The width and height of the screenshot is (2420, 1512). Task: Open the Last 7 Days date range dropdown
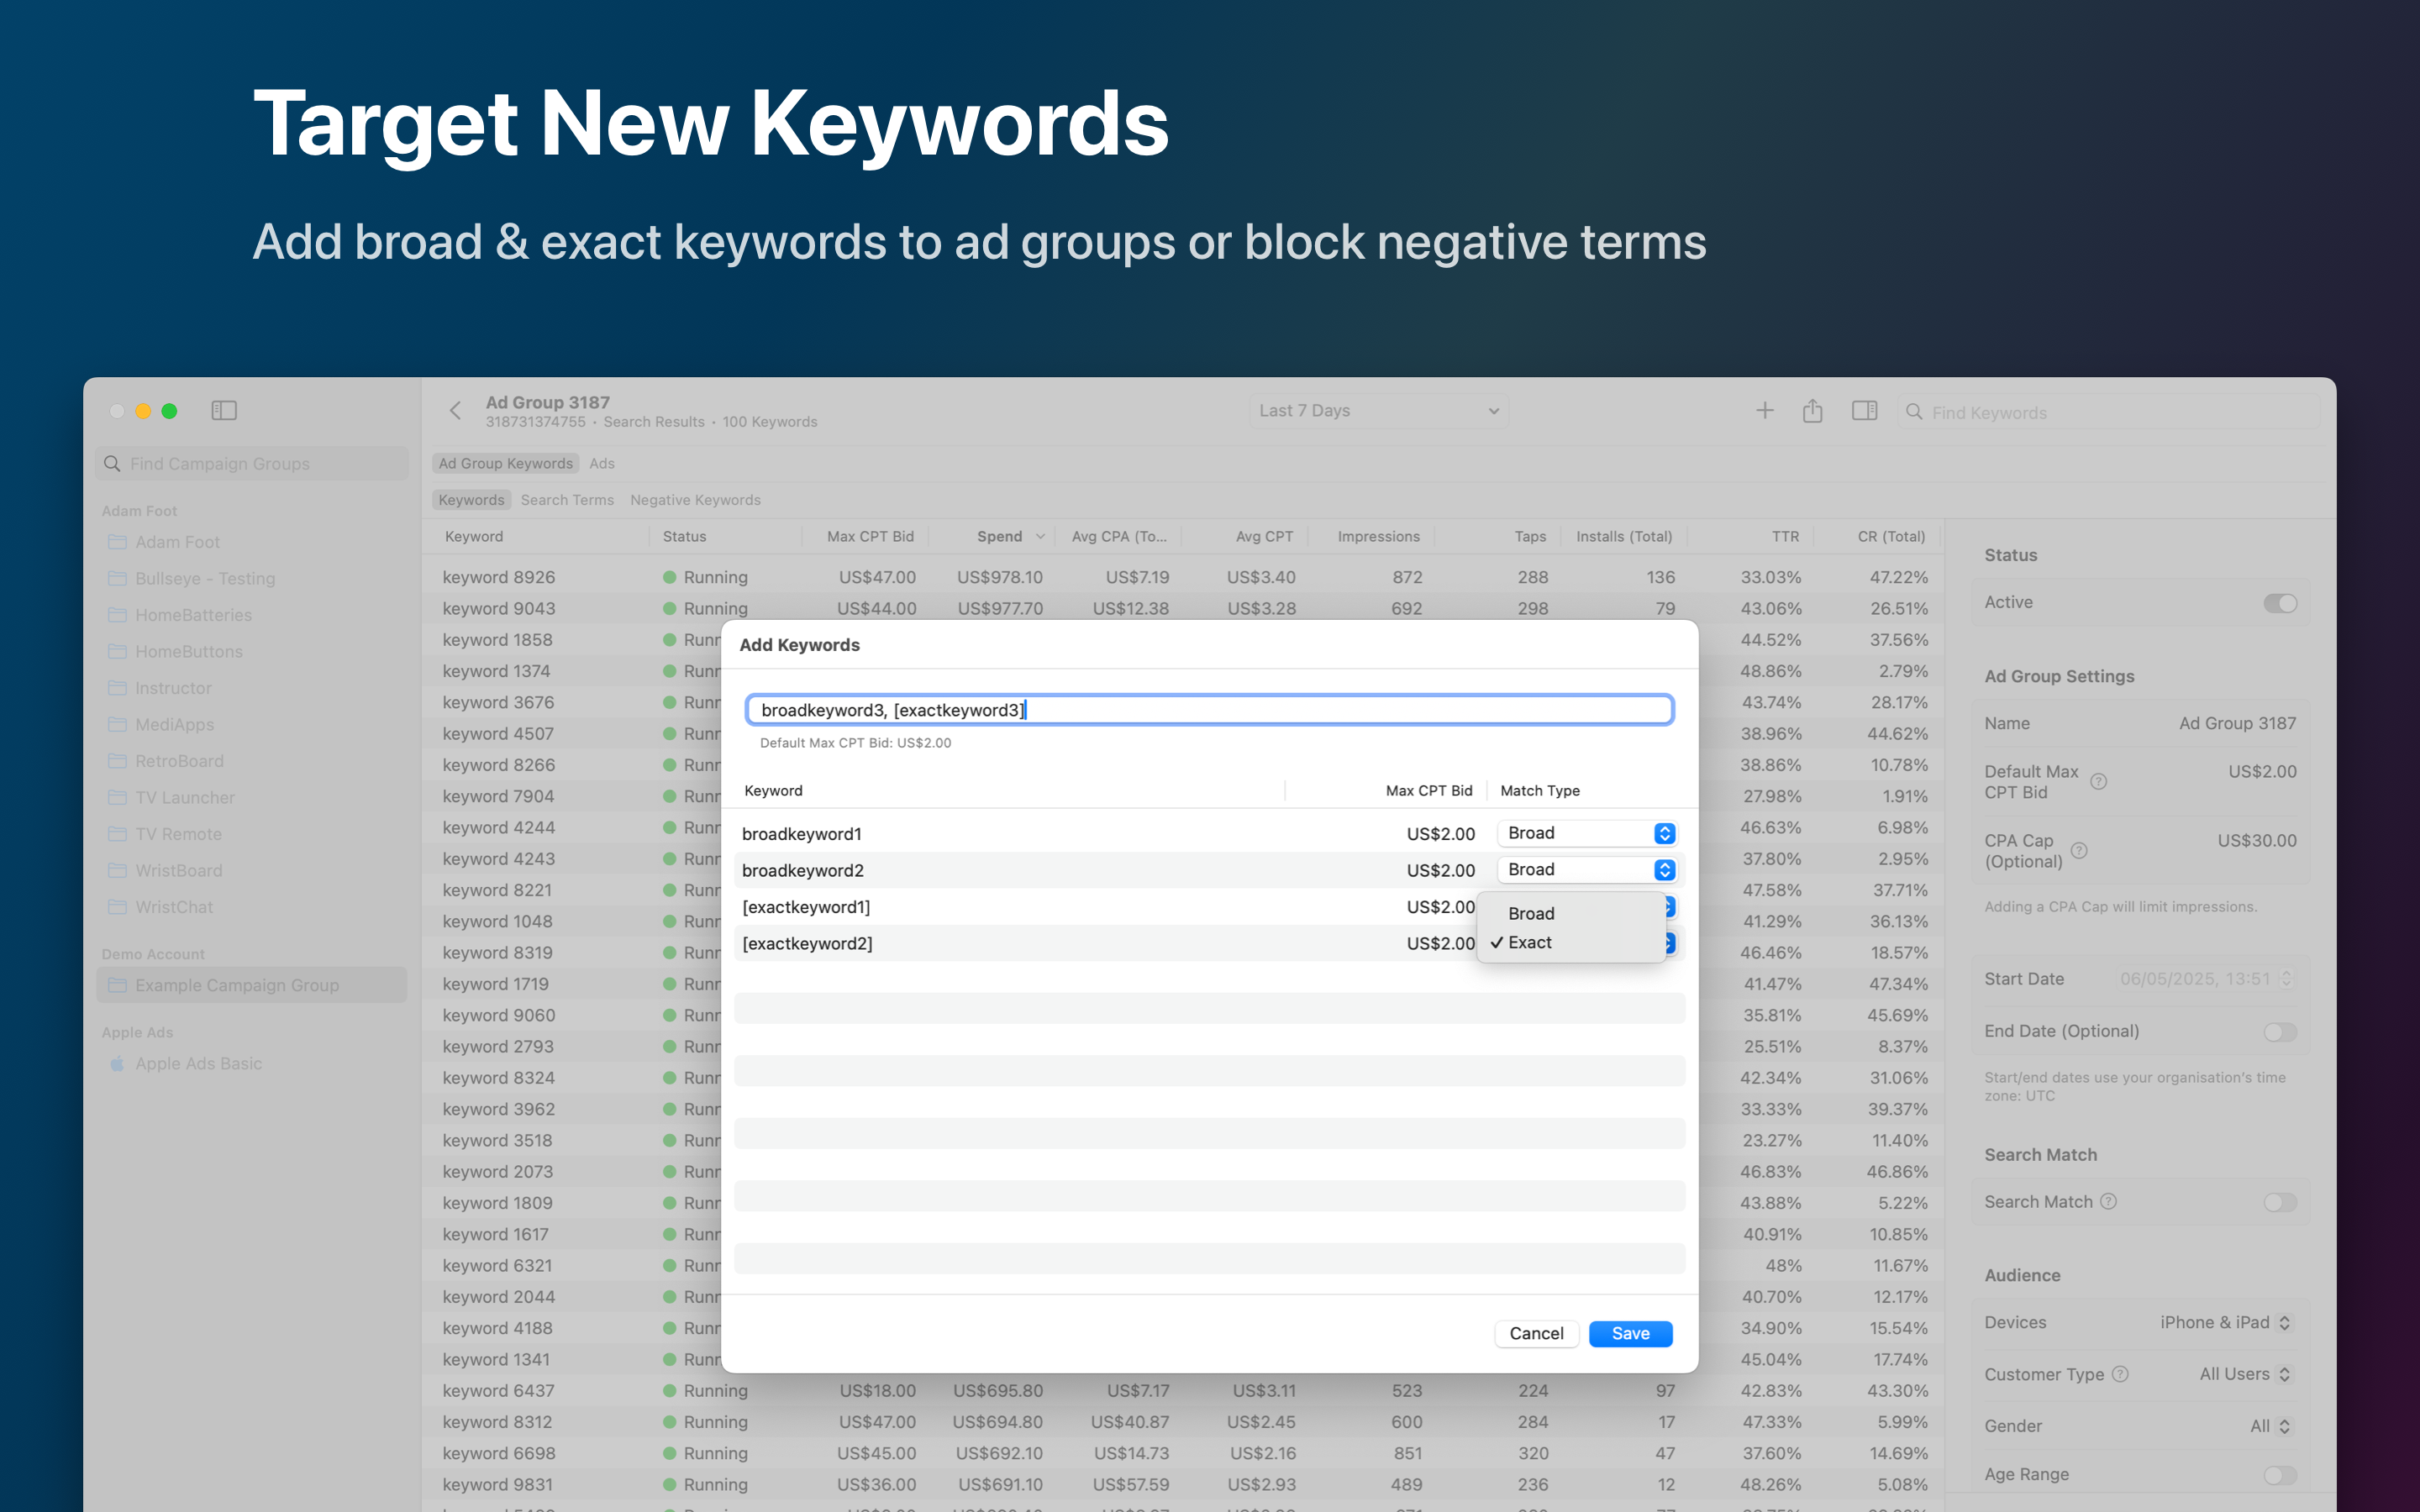(1379, 411)
